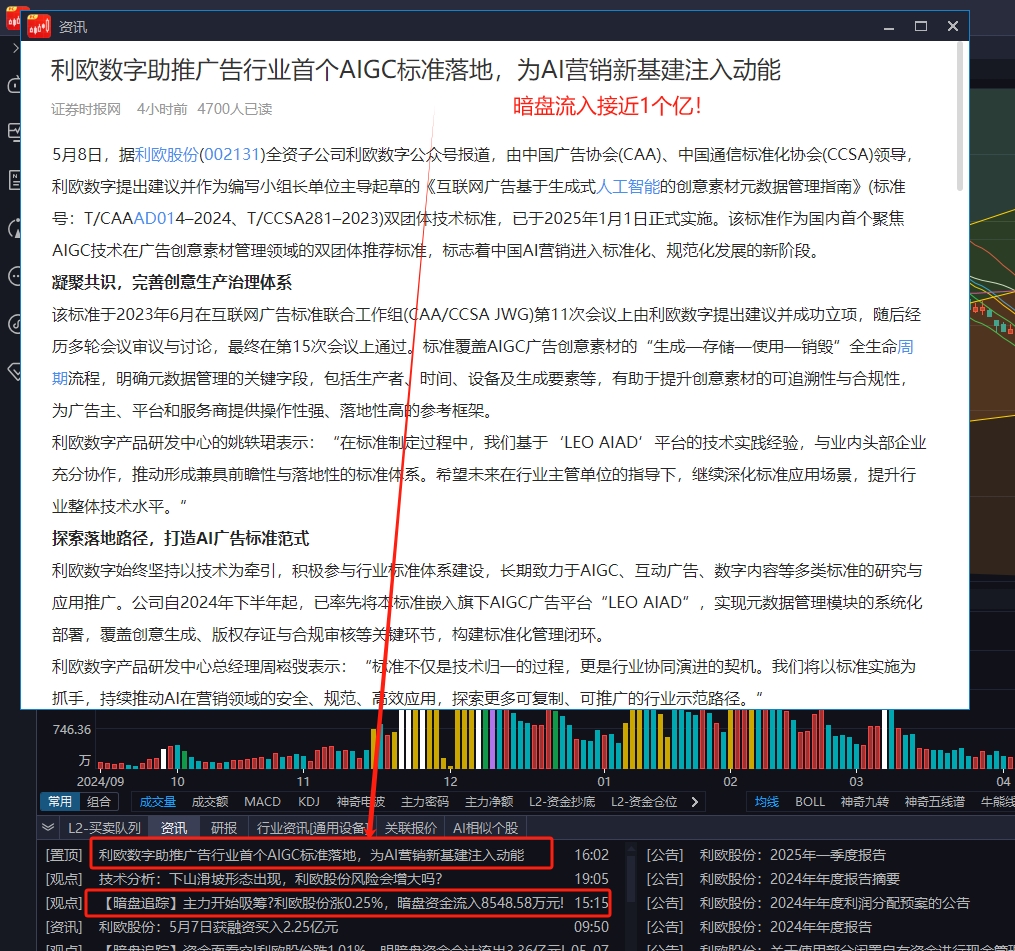Viewport: 1015px width, 951px height.
Task: Switch to the 资讯 tab in bottom panel
Action: pos(173,827)
